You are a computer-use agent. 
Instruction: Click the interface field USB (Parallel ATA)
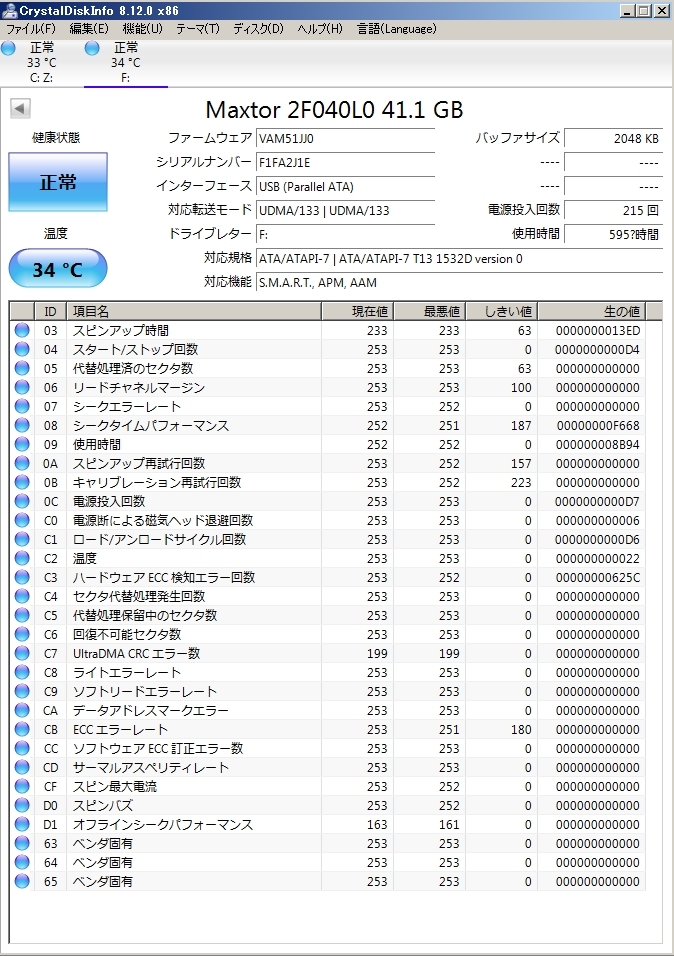[345, 187]
